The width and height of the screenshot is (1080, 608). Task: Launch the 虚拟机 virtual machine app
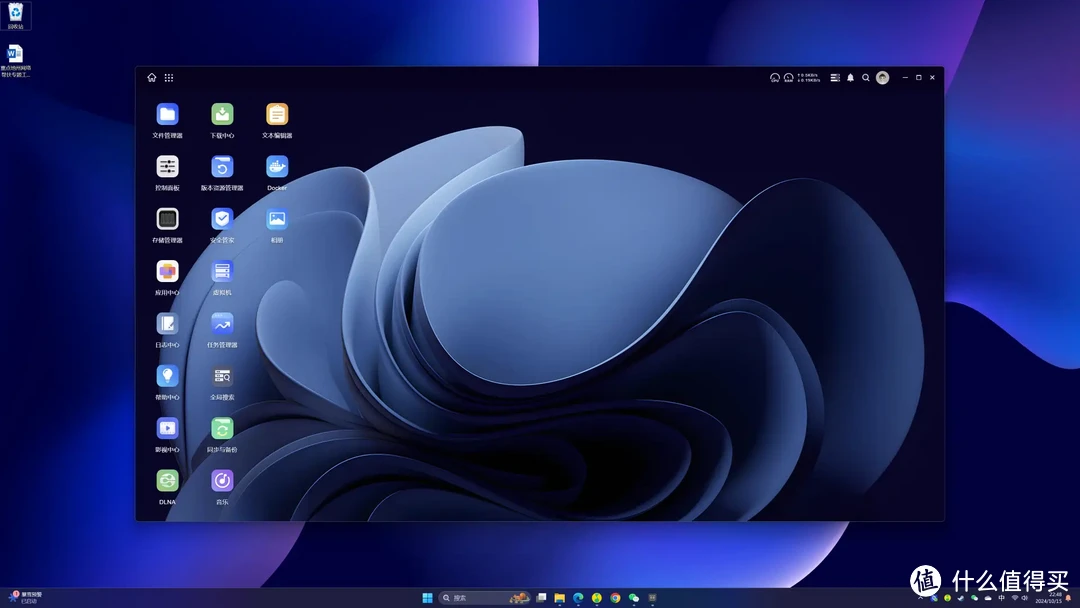[x=221, y=271]
